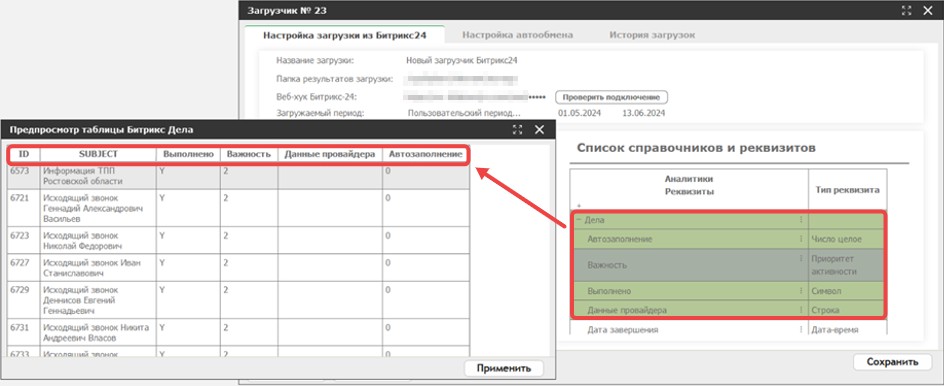Click the ID column header
The image size is (944, 386).
point(24,154)
